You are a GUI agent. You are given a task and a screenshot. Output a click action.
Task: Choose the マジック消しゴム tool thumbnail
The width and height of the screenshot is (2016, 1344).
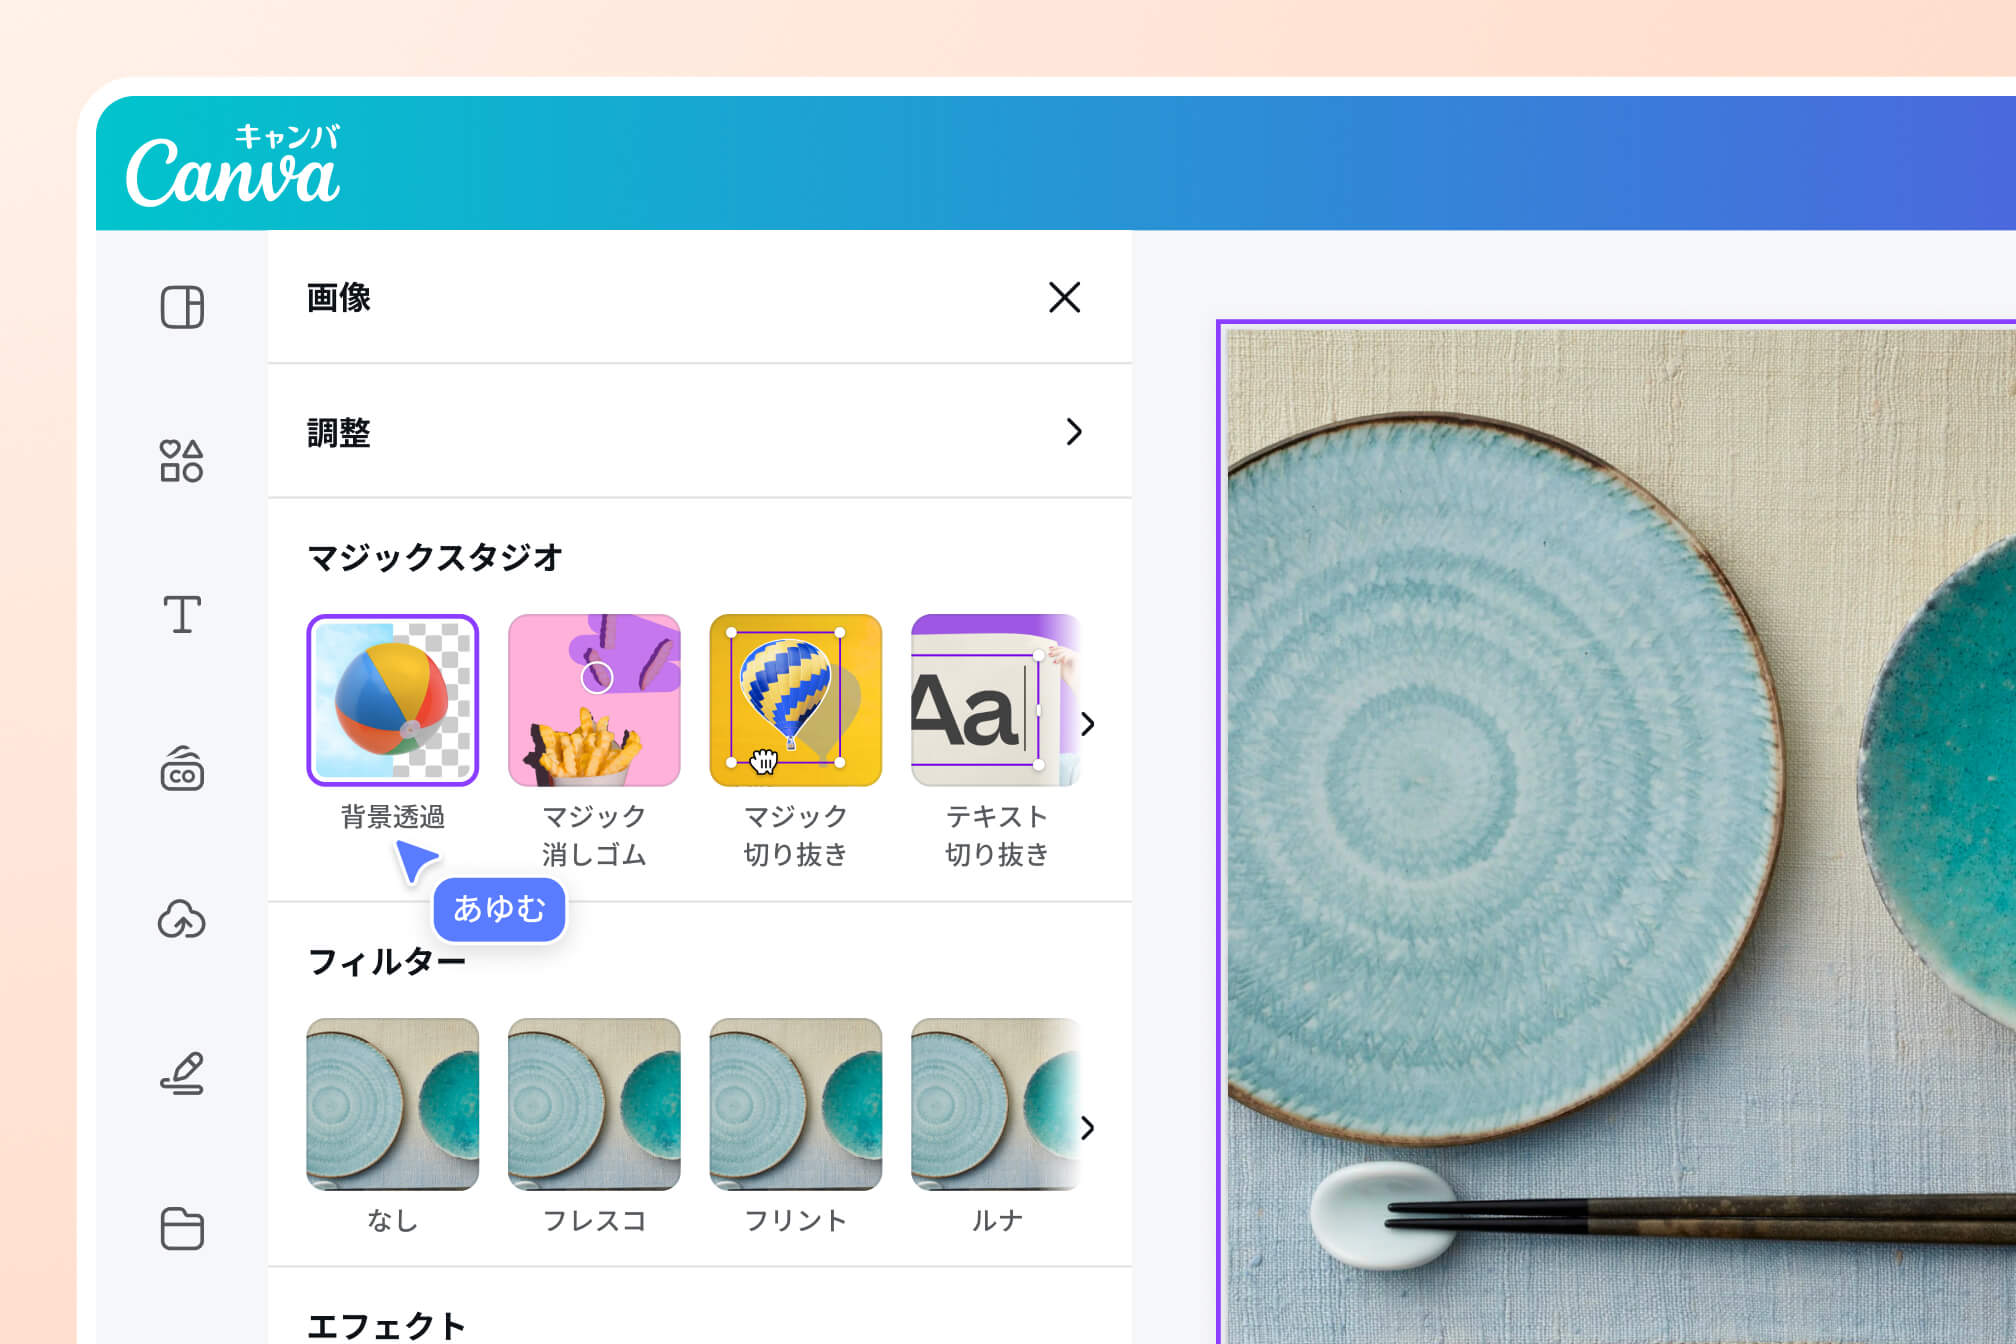[594, 700]
